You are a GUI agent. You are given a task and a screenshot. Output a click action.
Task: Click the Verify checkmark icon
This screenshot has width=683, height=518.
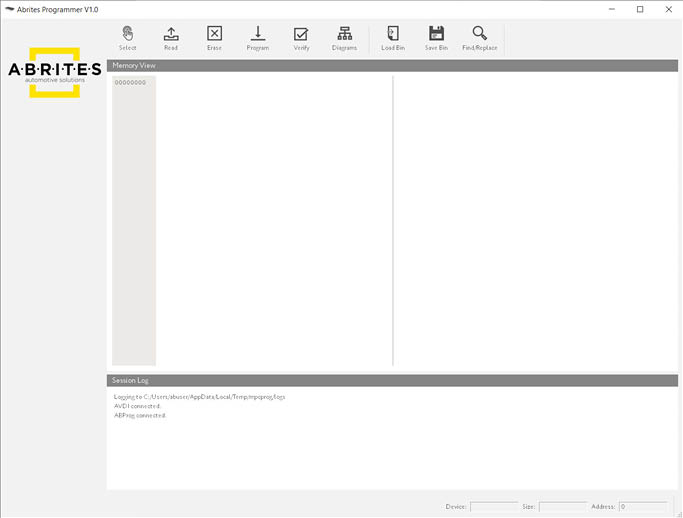click(301, 34)
